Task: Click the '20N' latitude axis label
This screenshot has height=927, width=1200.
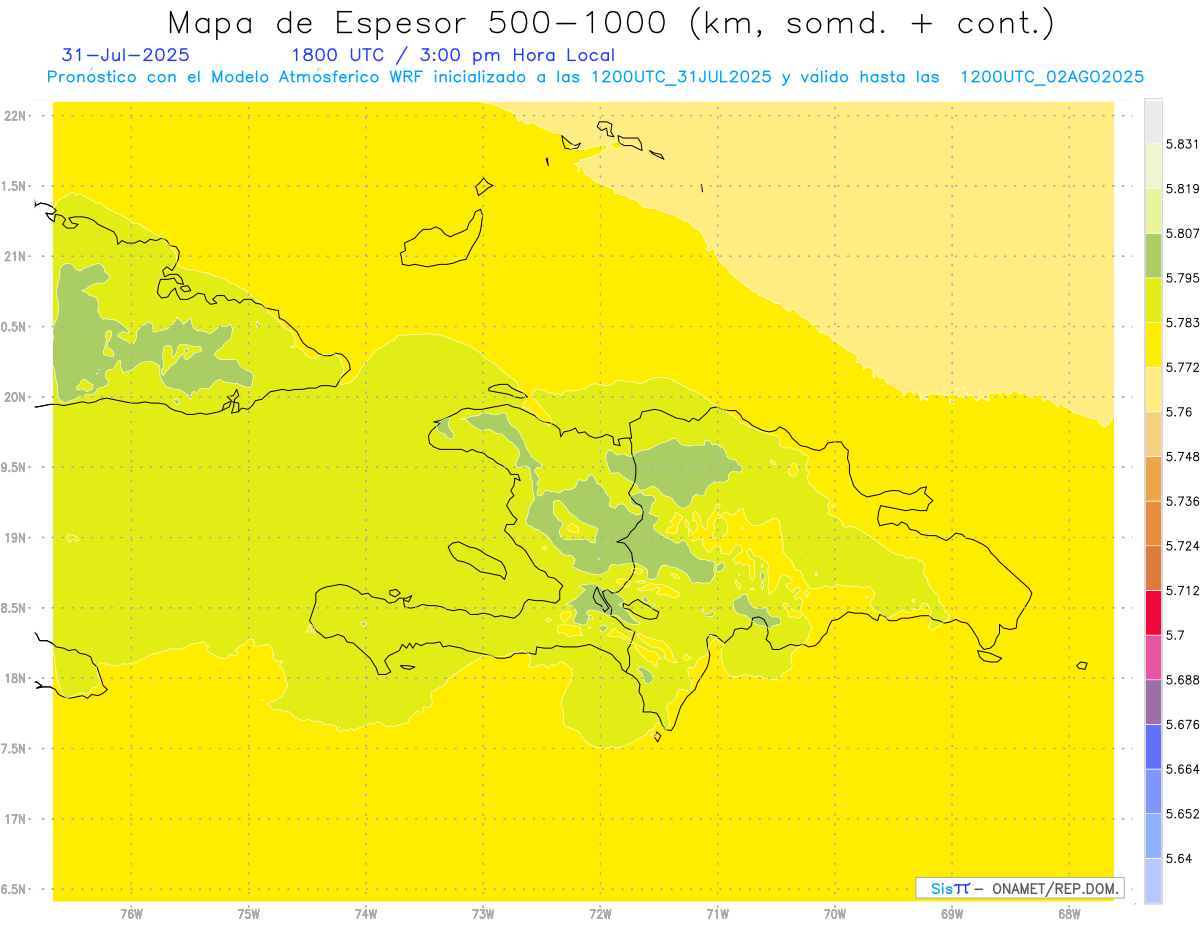Action: click(15, 397)
